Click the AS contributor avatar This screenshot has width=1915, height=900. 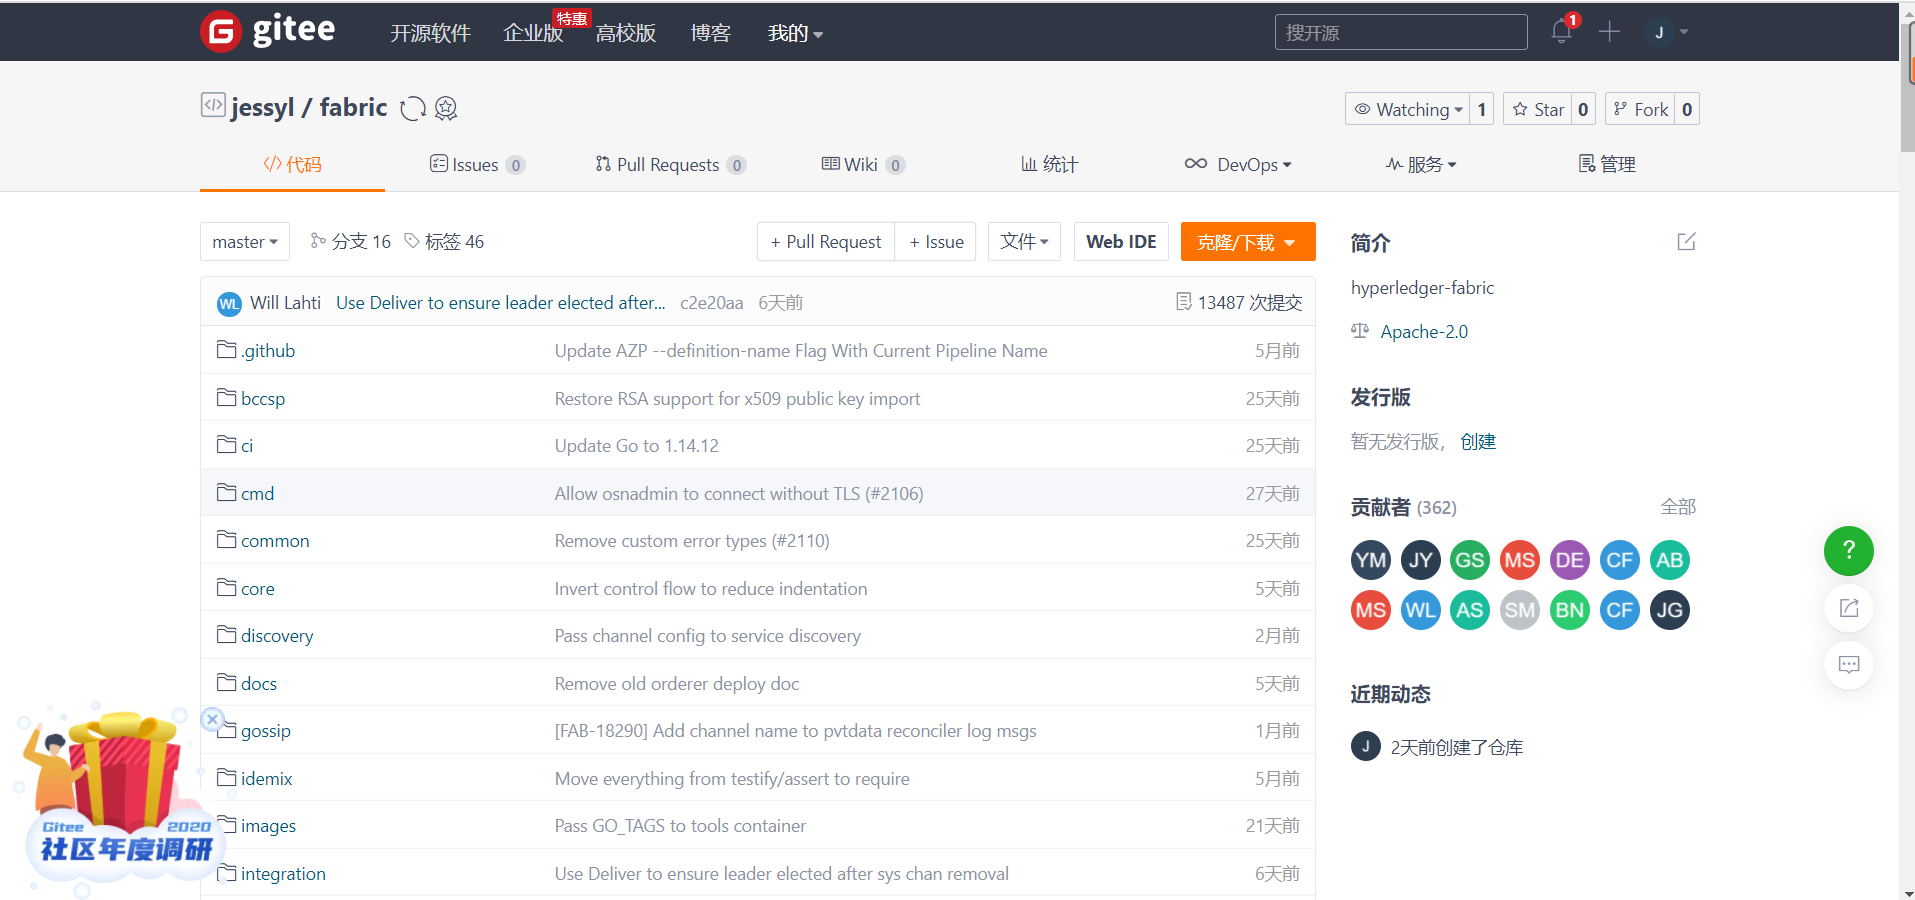(1470, 610)
